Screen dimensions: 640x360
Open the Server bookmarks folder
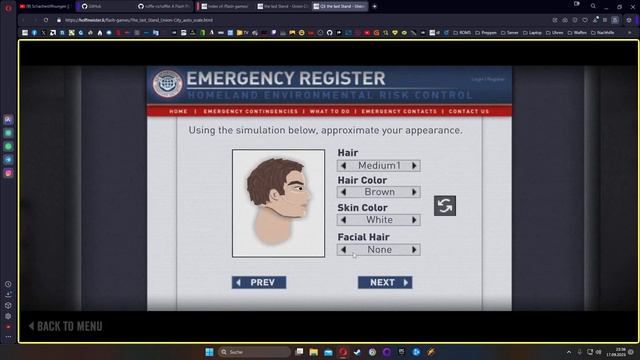tap(510, 33)
